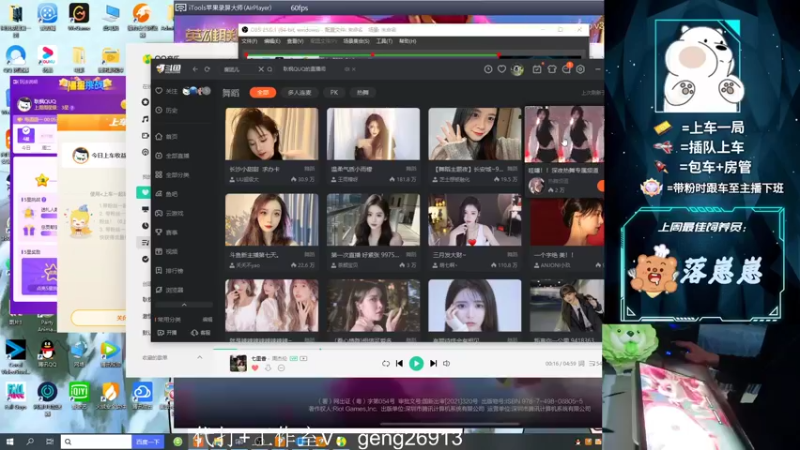This screenshot has width=800, height=450.
Task: Open 全部分类 in the Douyu sidebar
Action: tap(172, 175)
